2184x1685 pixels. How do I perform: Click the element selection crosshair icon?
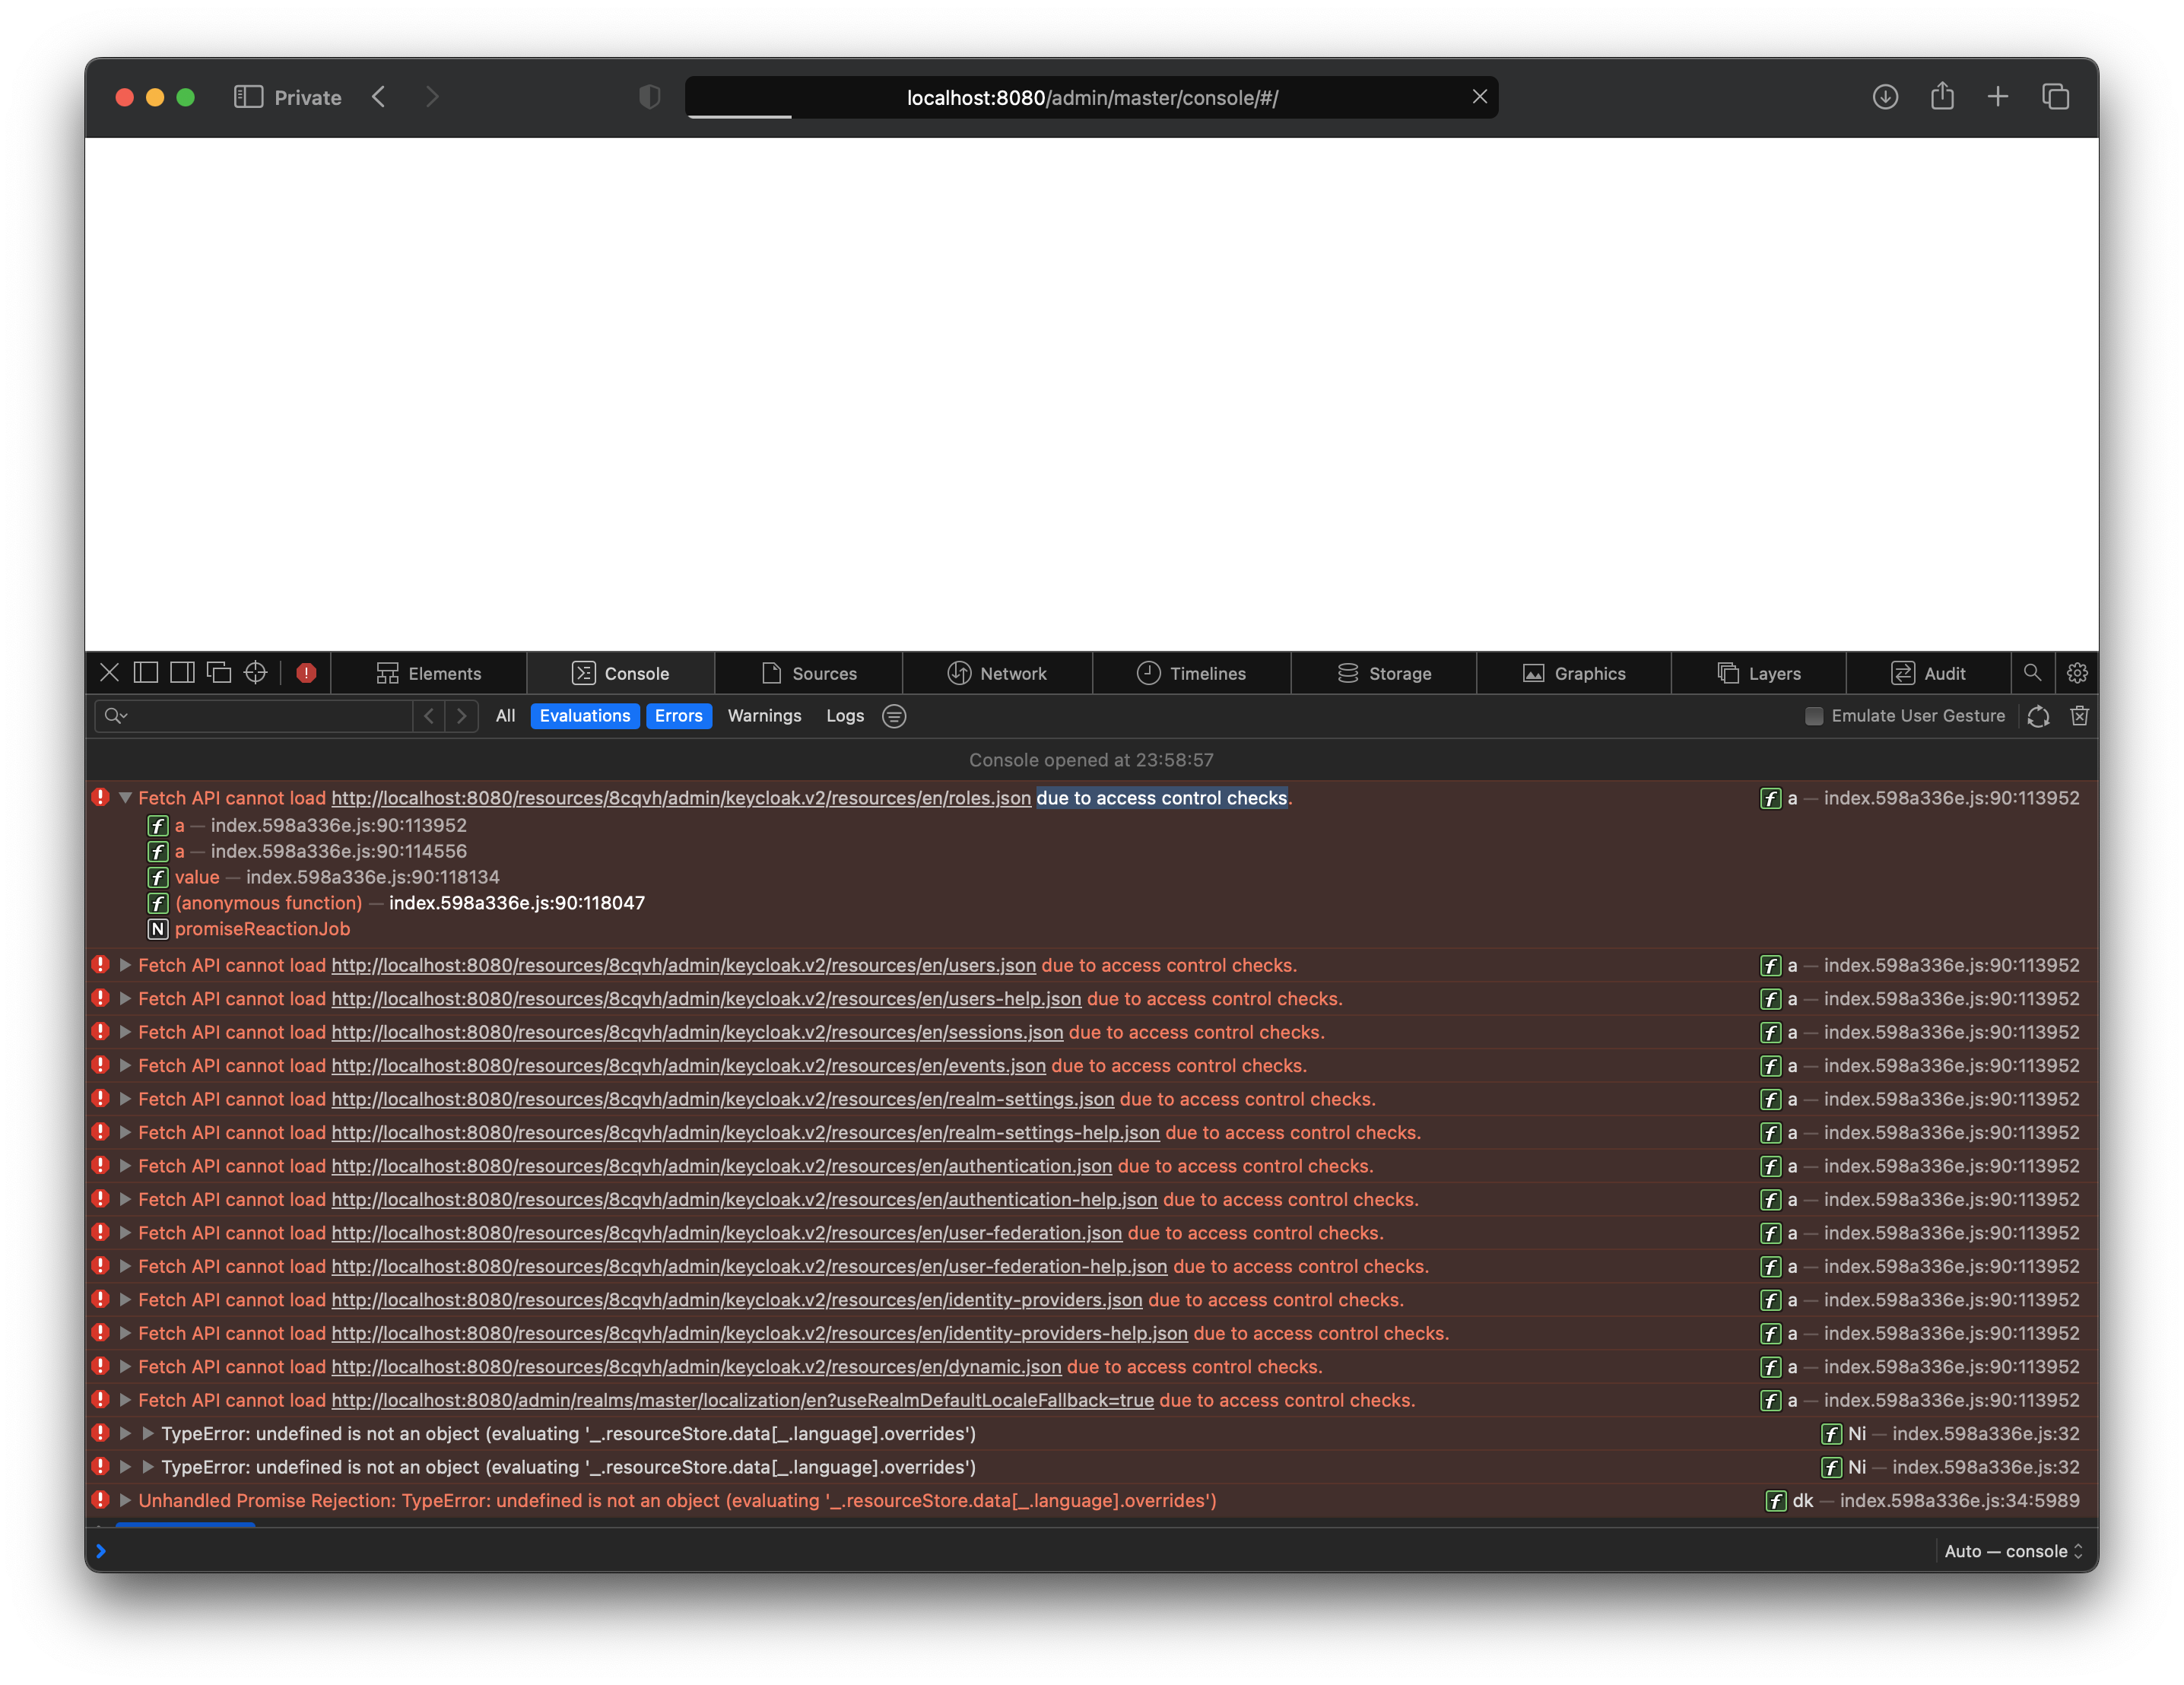click(256, 673)
